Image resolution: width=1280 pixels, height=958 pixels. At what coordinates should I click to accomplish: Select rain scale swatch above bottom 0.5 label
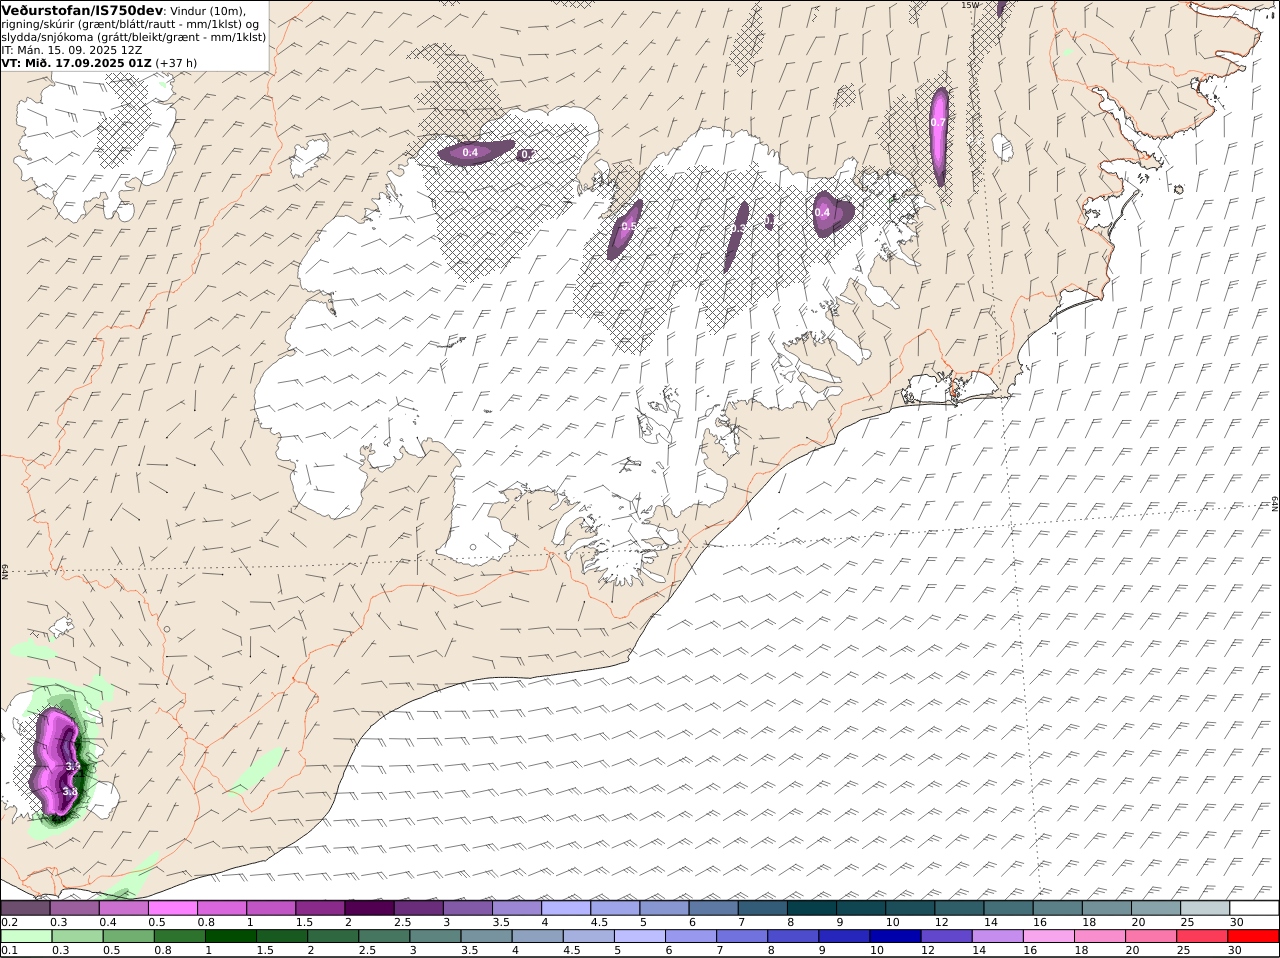pyautogui.click(x=129, y=936)
